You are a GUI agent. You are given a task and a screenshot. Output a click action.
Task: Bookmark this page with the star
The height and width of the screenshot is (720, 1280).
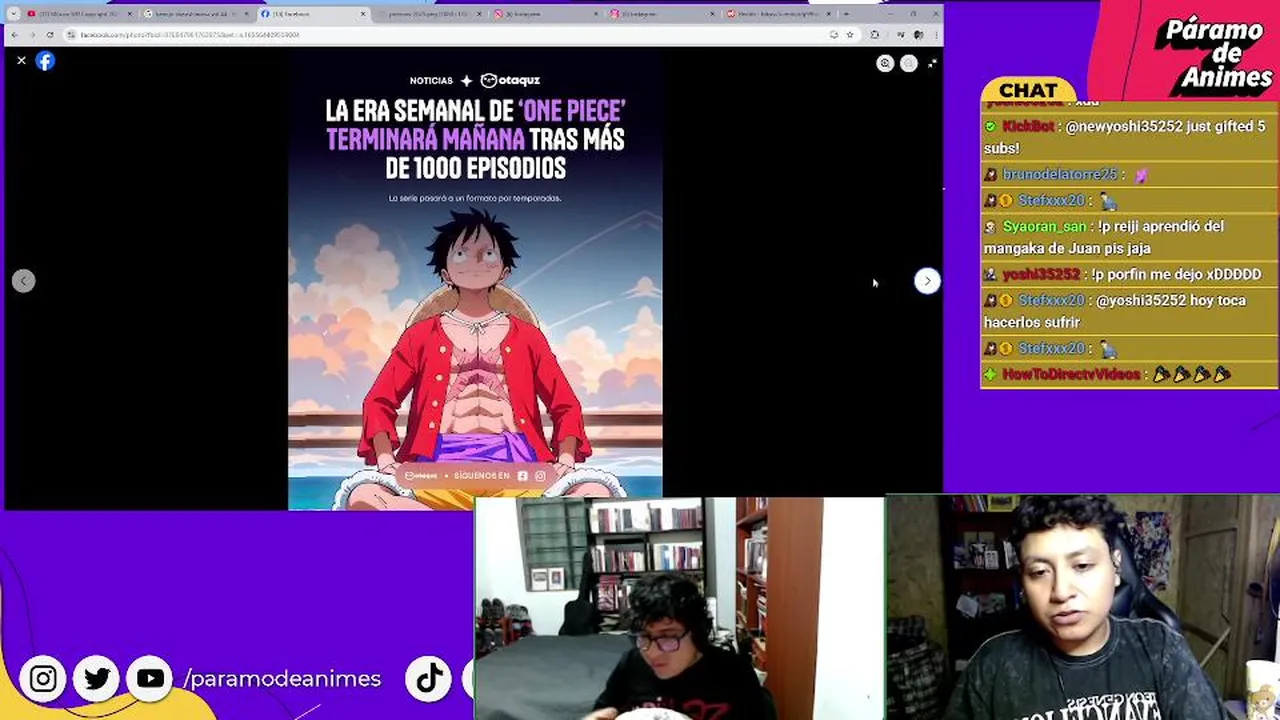point(850,34)
